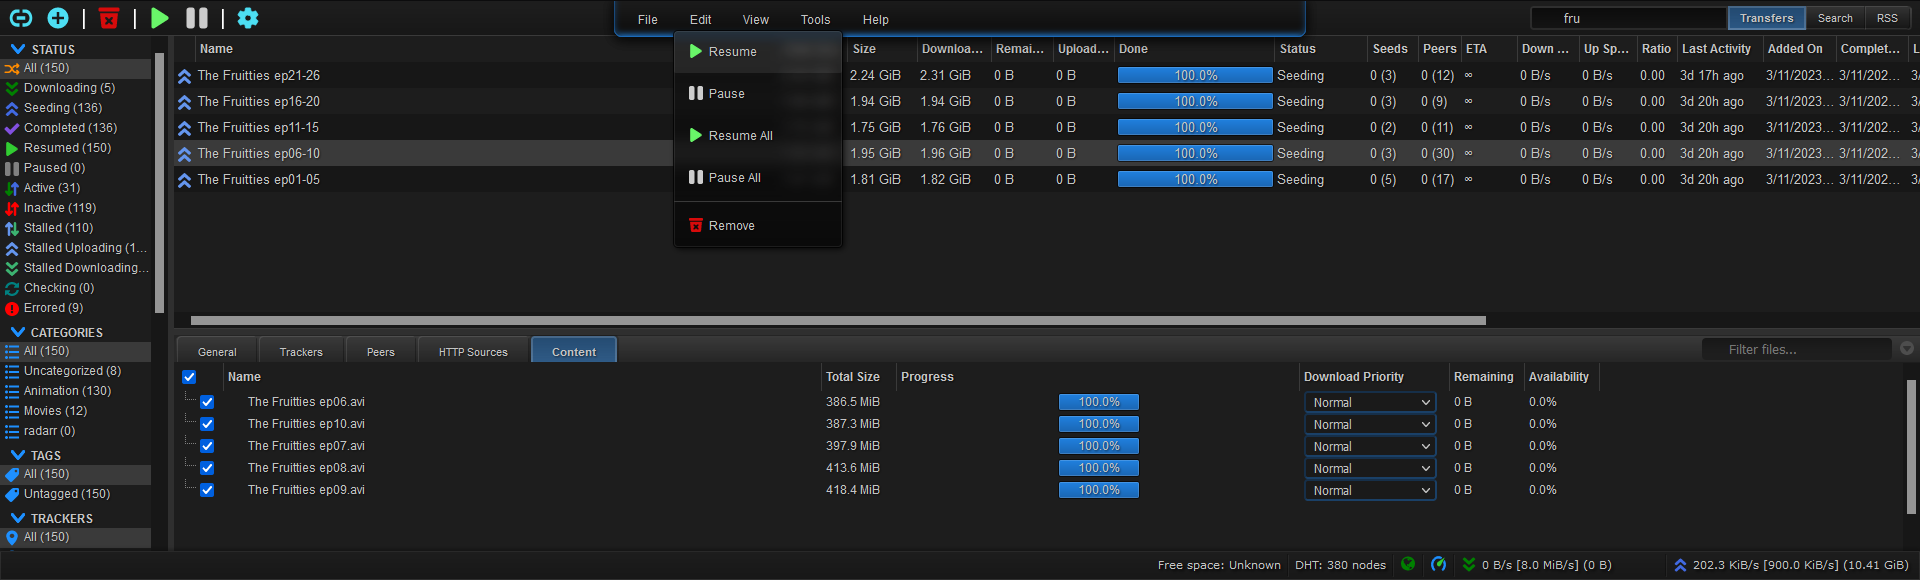This screenshot has height=580, width=1920.
Task: Click the Downloading filter green arrows icon
Action: 12,89
